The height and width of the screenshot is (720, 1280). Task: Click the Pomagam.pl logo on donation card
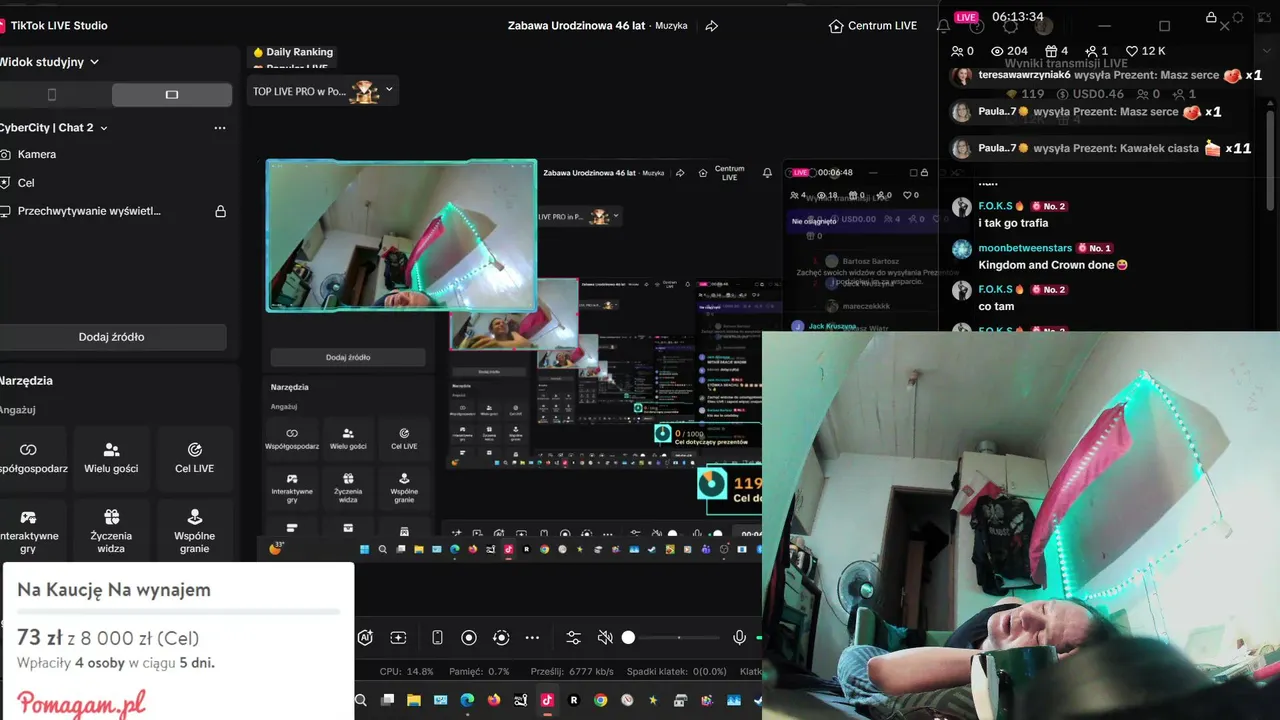pos(81,703)
